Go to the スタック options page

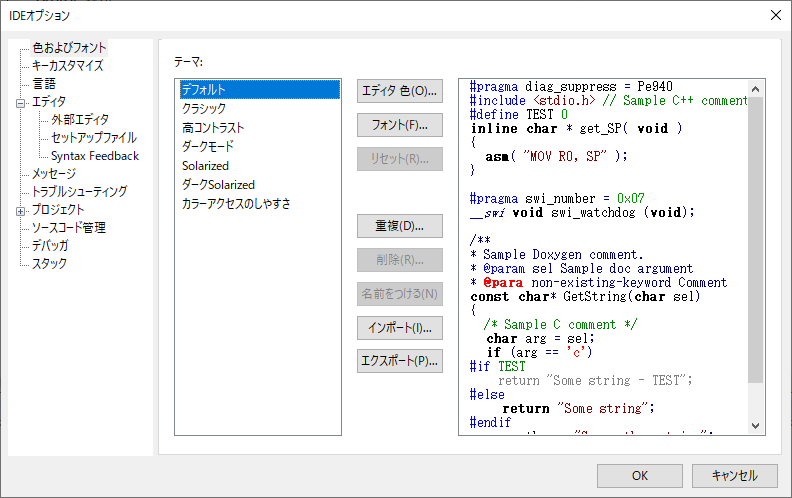click(50, 264)
